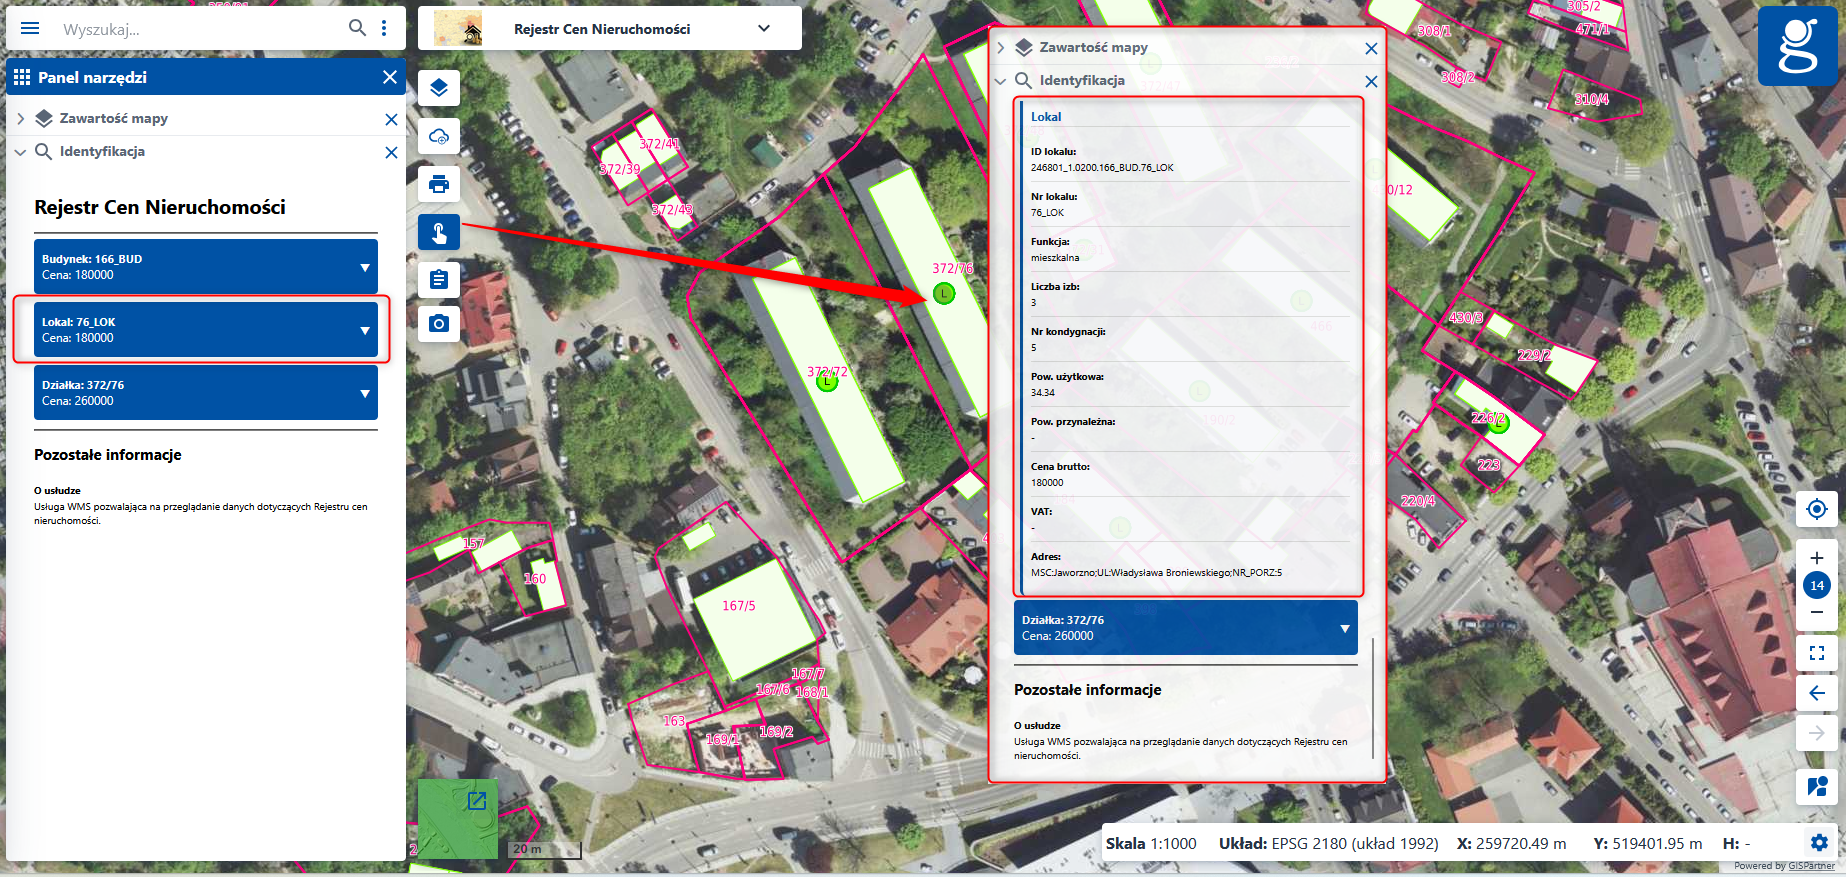1846x877 pixels.
Task: Click the printer icon in map toolbar
Action: pyautogui.click(x=439, y=184)
